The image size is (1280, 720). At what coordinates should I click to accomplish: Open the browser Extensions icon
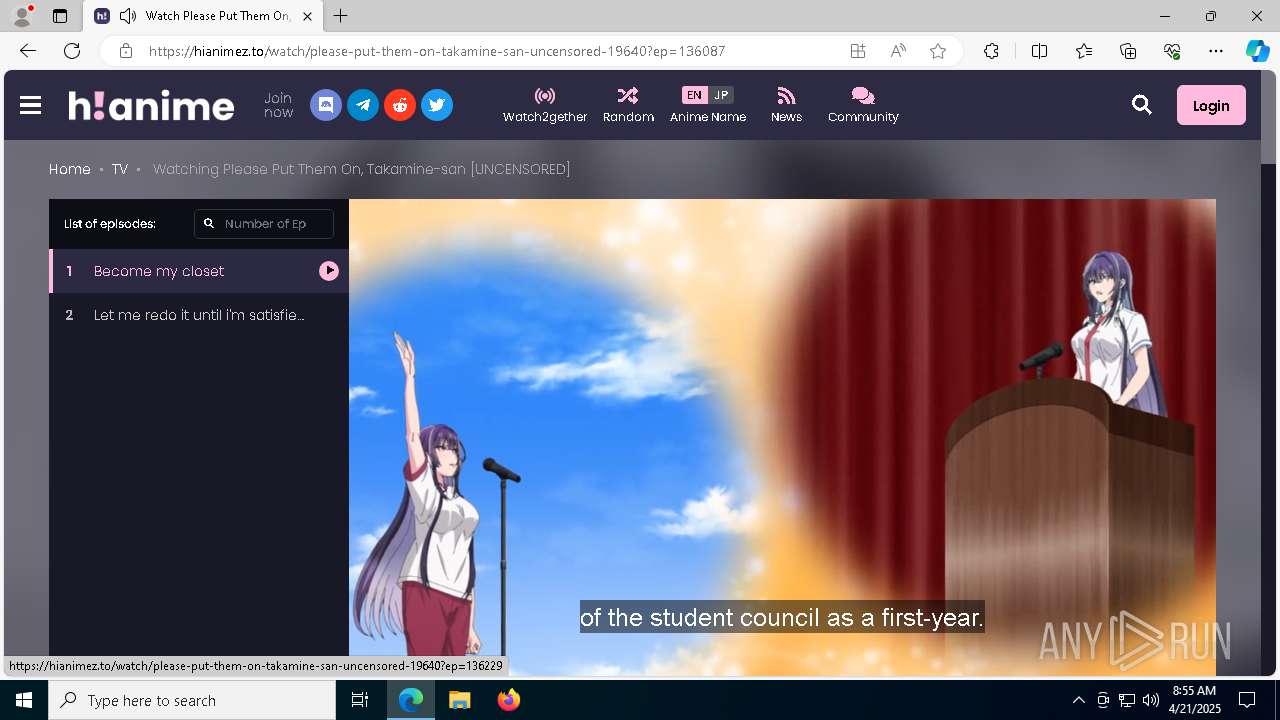click(991, 51)
